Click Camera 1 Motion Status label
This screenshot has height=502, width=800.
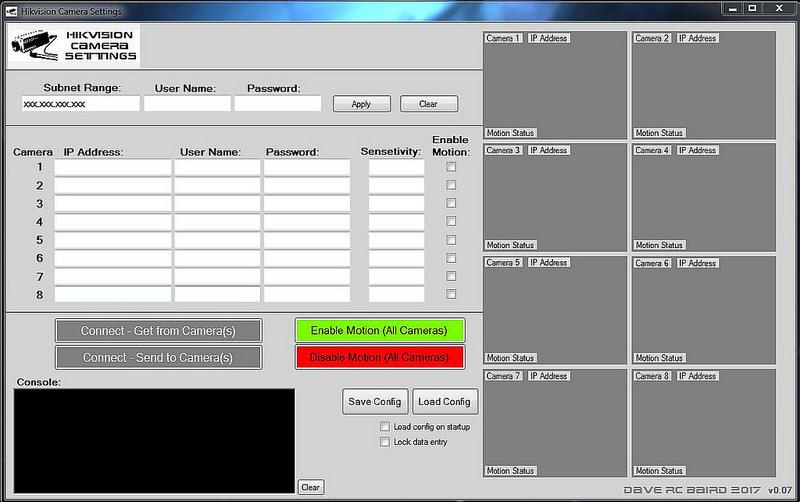pyautogui.click(x=510, y=133)
